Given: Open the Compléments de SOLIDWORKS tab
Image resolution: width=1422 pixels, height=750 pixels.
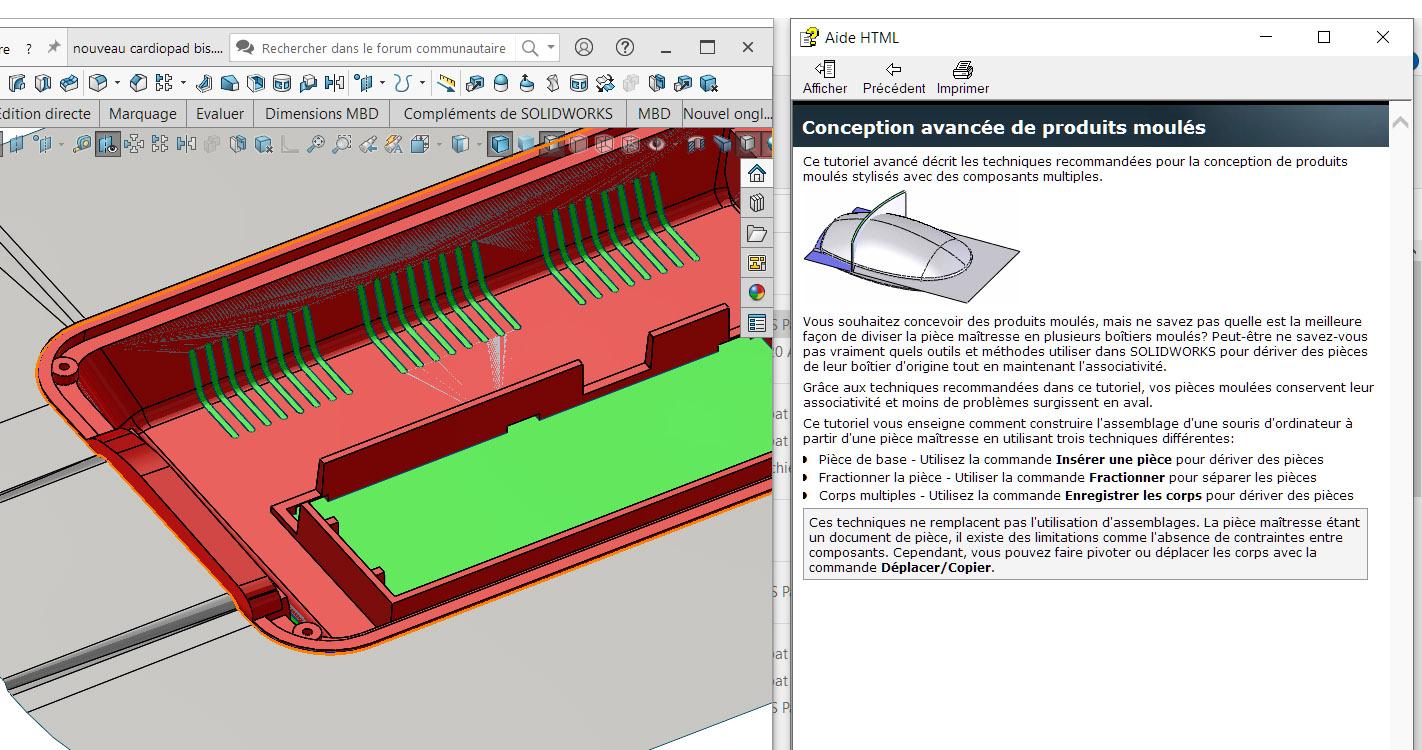Looking at the screenshot, I should 508,113.
